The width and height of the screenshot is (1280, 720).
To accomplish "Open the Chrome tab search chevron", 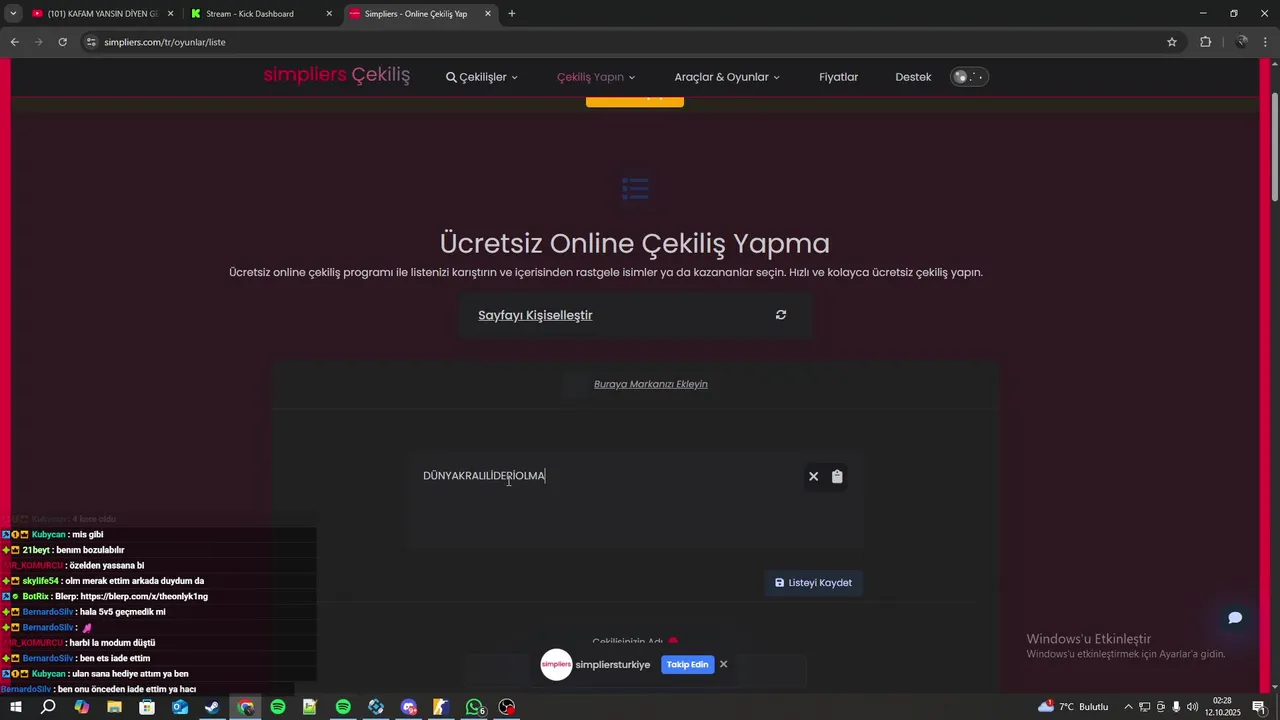I will point(13,14).
